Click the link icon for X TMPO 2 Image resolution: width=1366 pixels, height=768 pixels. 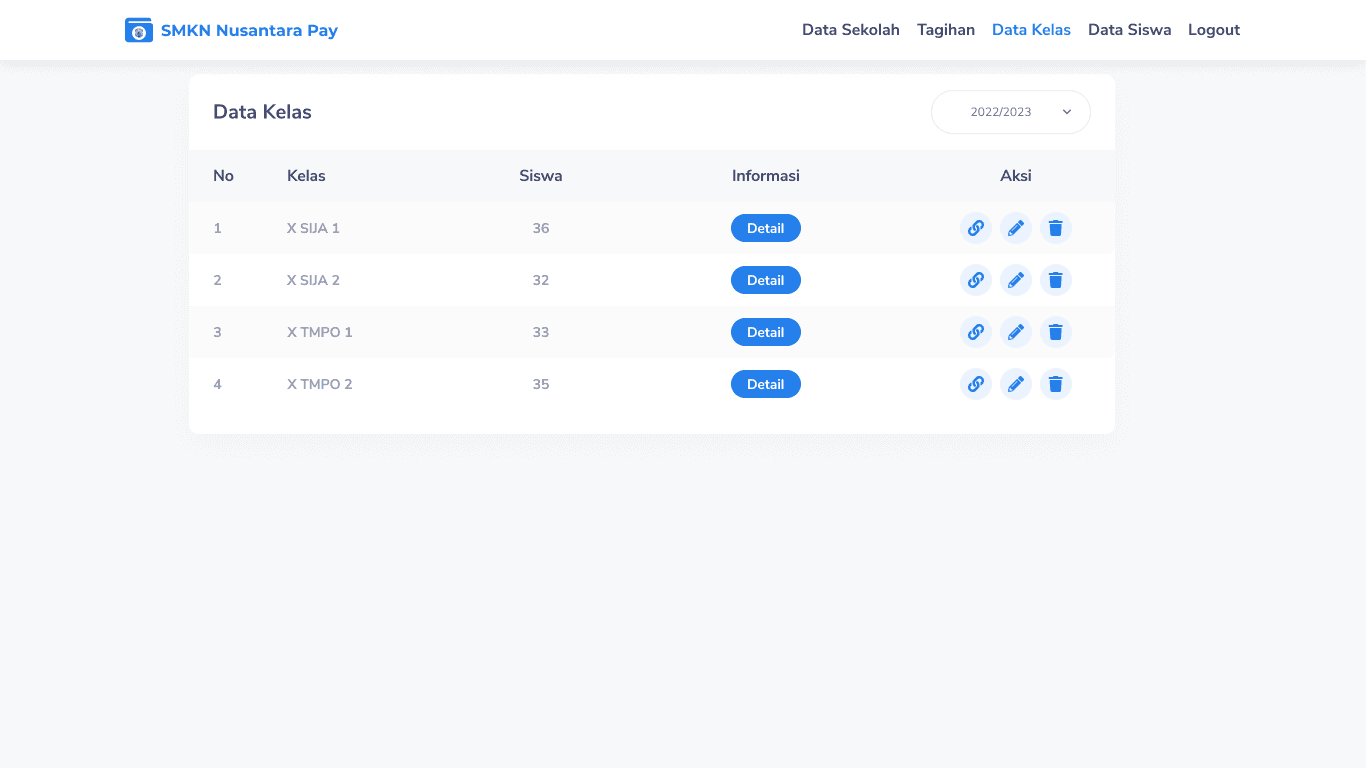[976, 384]
